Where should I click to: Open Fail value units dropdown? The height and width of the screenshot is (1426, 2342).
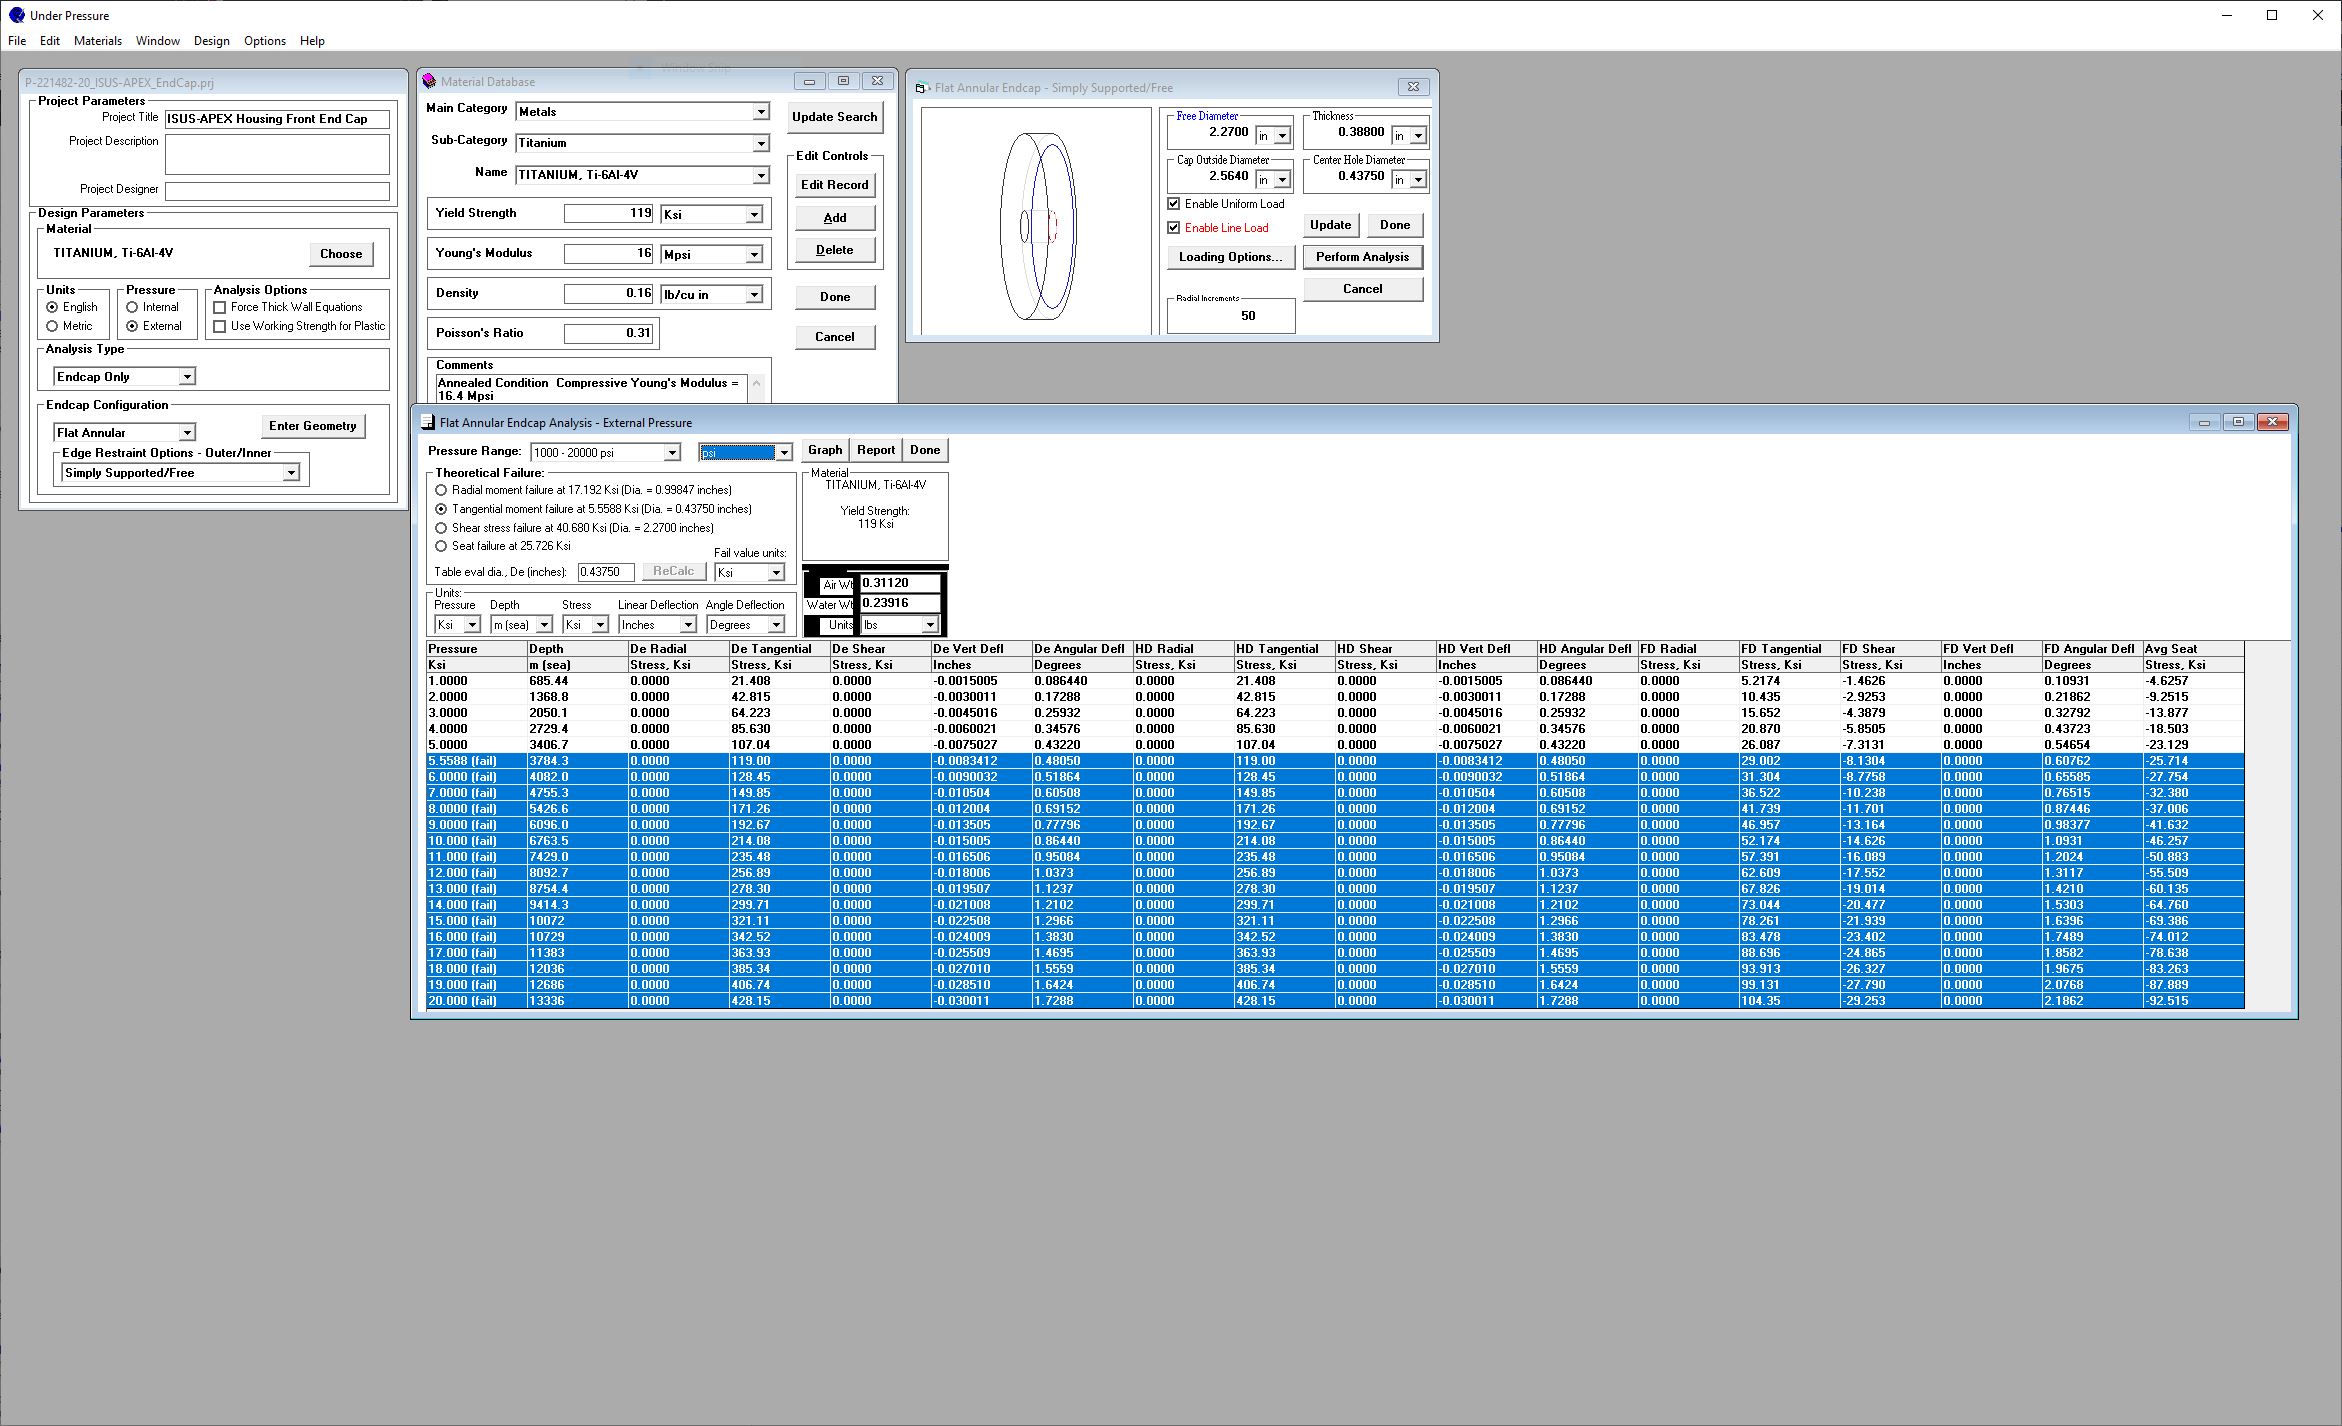(x=776, y=572)
